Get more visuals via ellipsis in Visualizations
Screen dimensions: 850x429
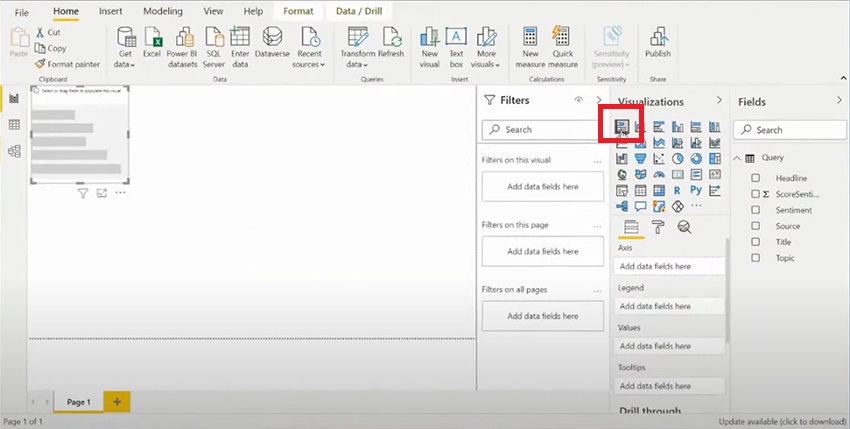pos(697,206)
